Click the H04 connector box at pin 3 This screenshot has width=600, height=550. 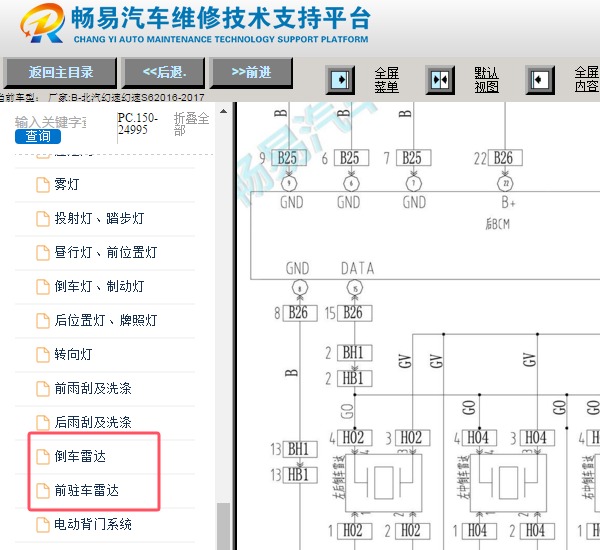point(537,438)
